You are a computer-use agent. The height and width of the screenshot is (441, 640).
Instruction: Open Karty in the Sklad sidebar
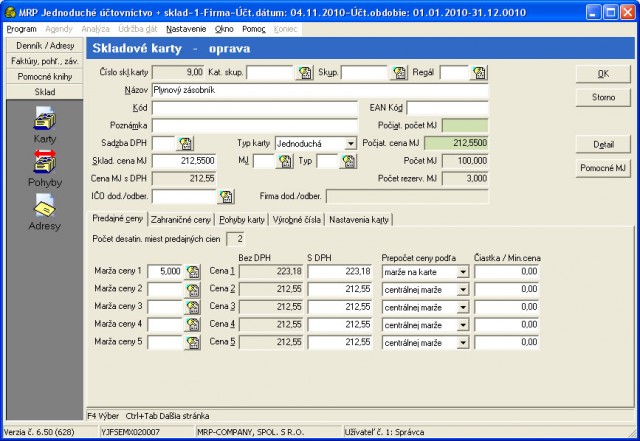(44, 122)
